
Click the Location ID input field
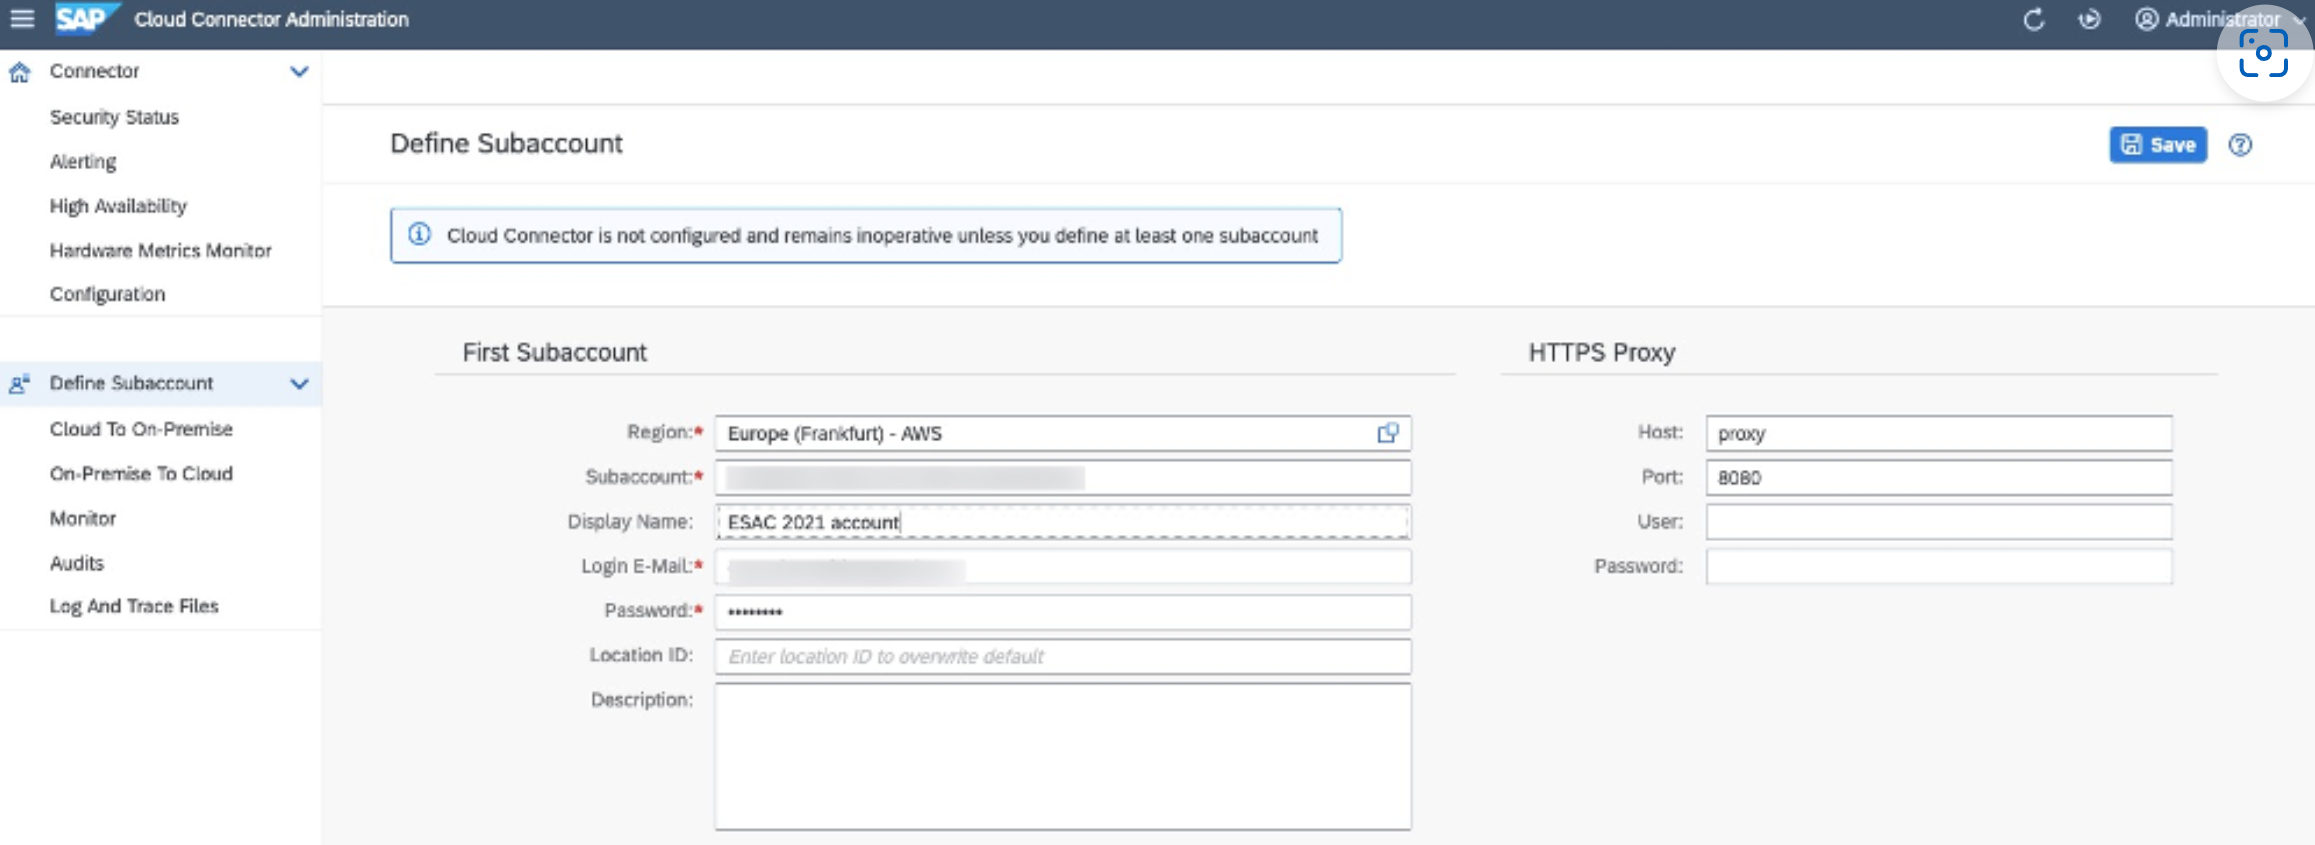(1062, 657)
